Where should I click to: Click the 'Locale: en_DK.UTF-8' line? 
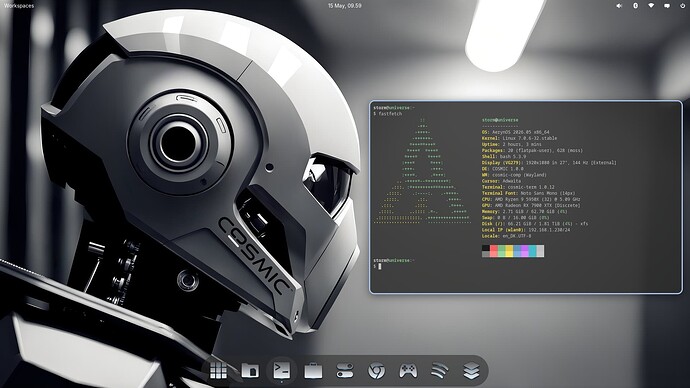506,236
